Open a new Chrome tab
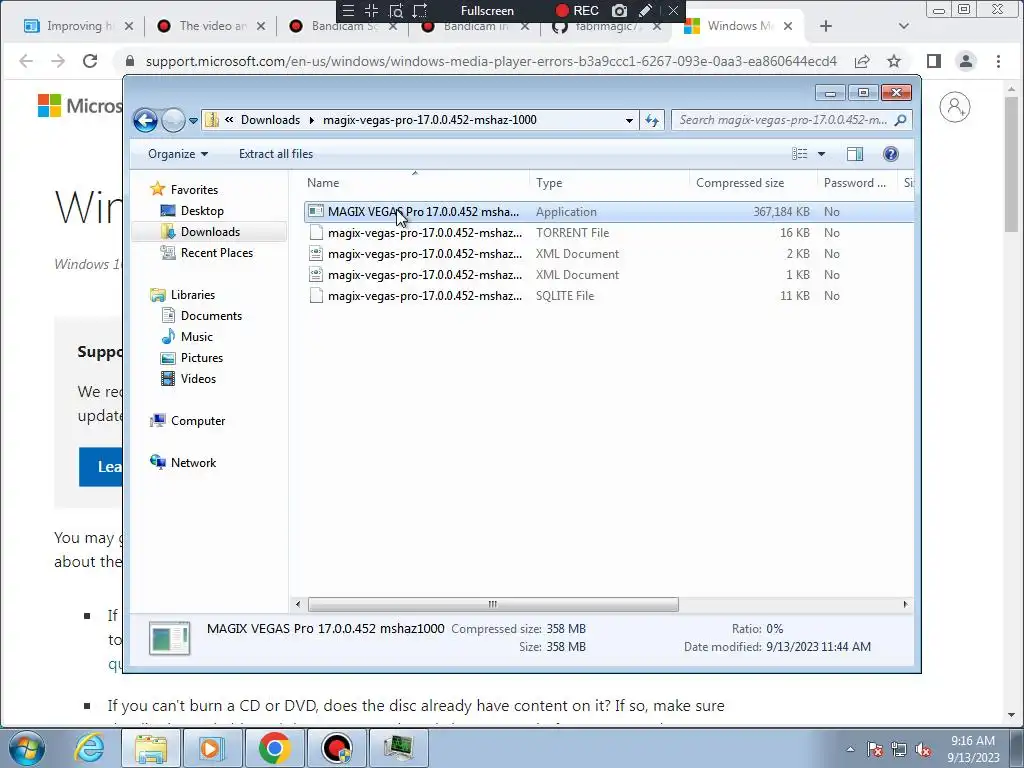Image resolution: width=1024 pixels, height=768 pixels. click(826, 26)
